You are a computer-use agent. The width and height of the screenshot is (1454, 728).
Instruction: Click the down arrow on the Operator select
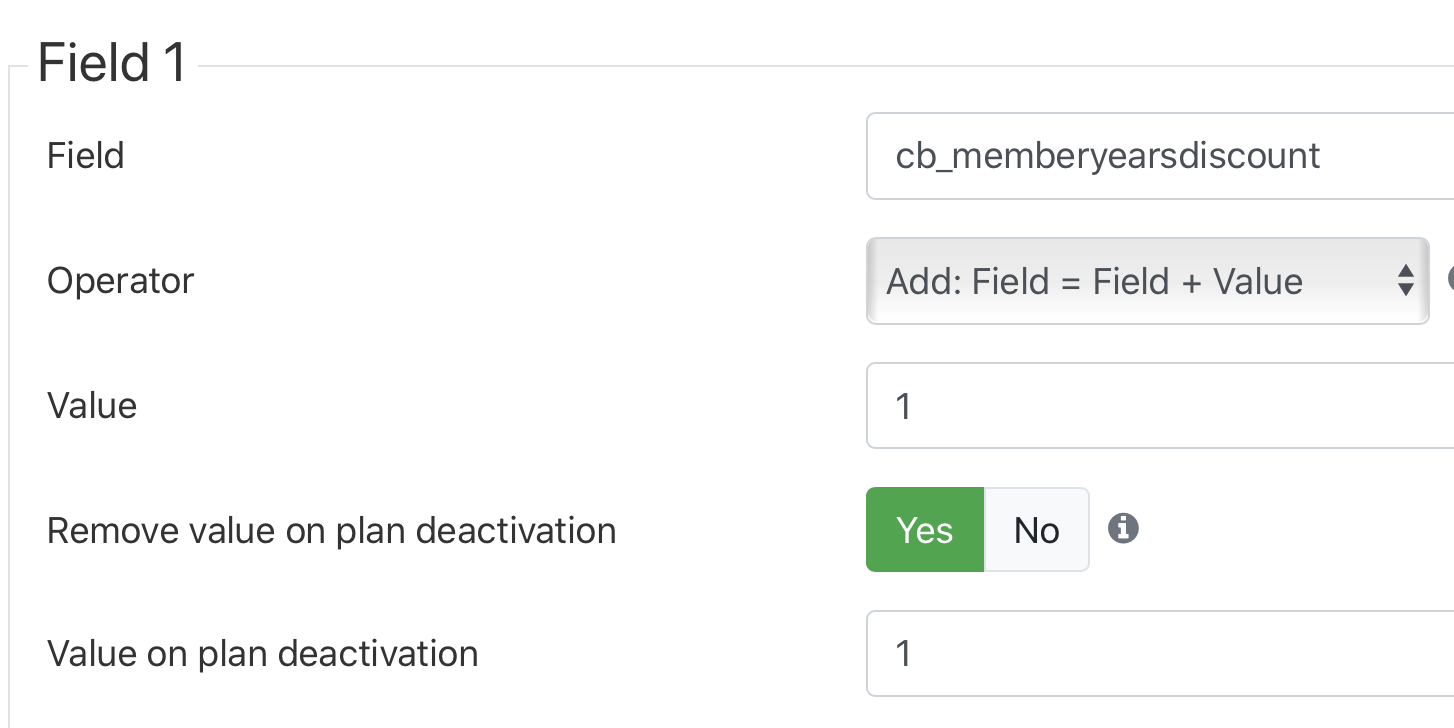coord(1406,290)
